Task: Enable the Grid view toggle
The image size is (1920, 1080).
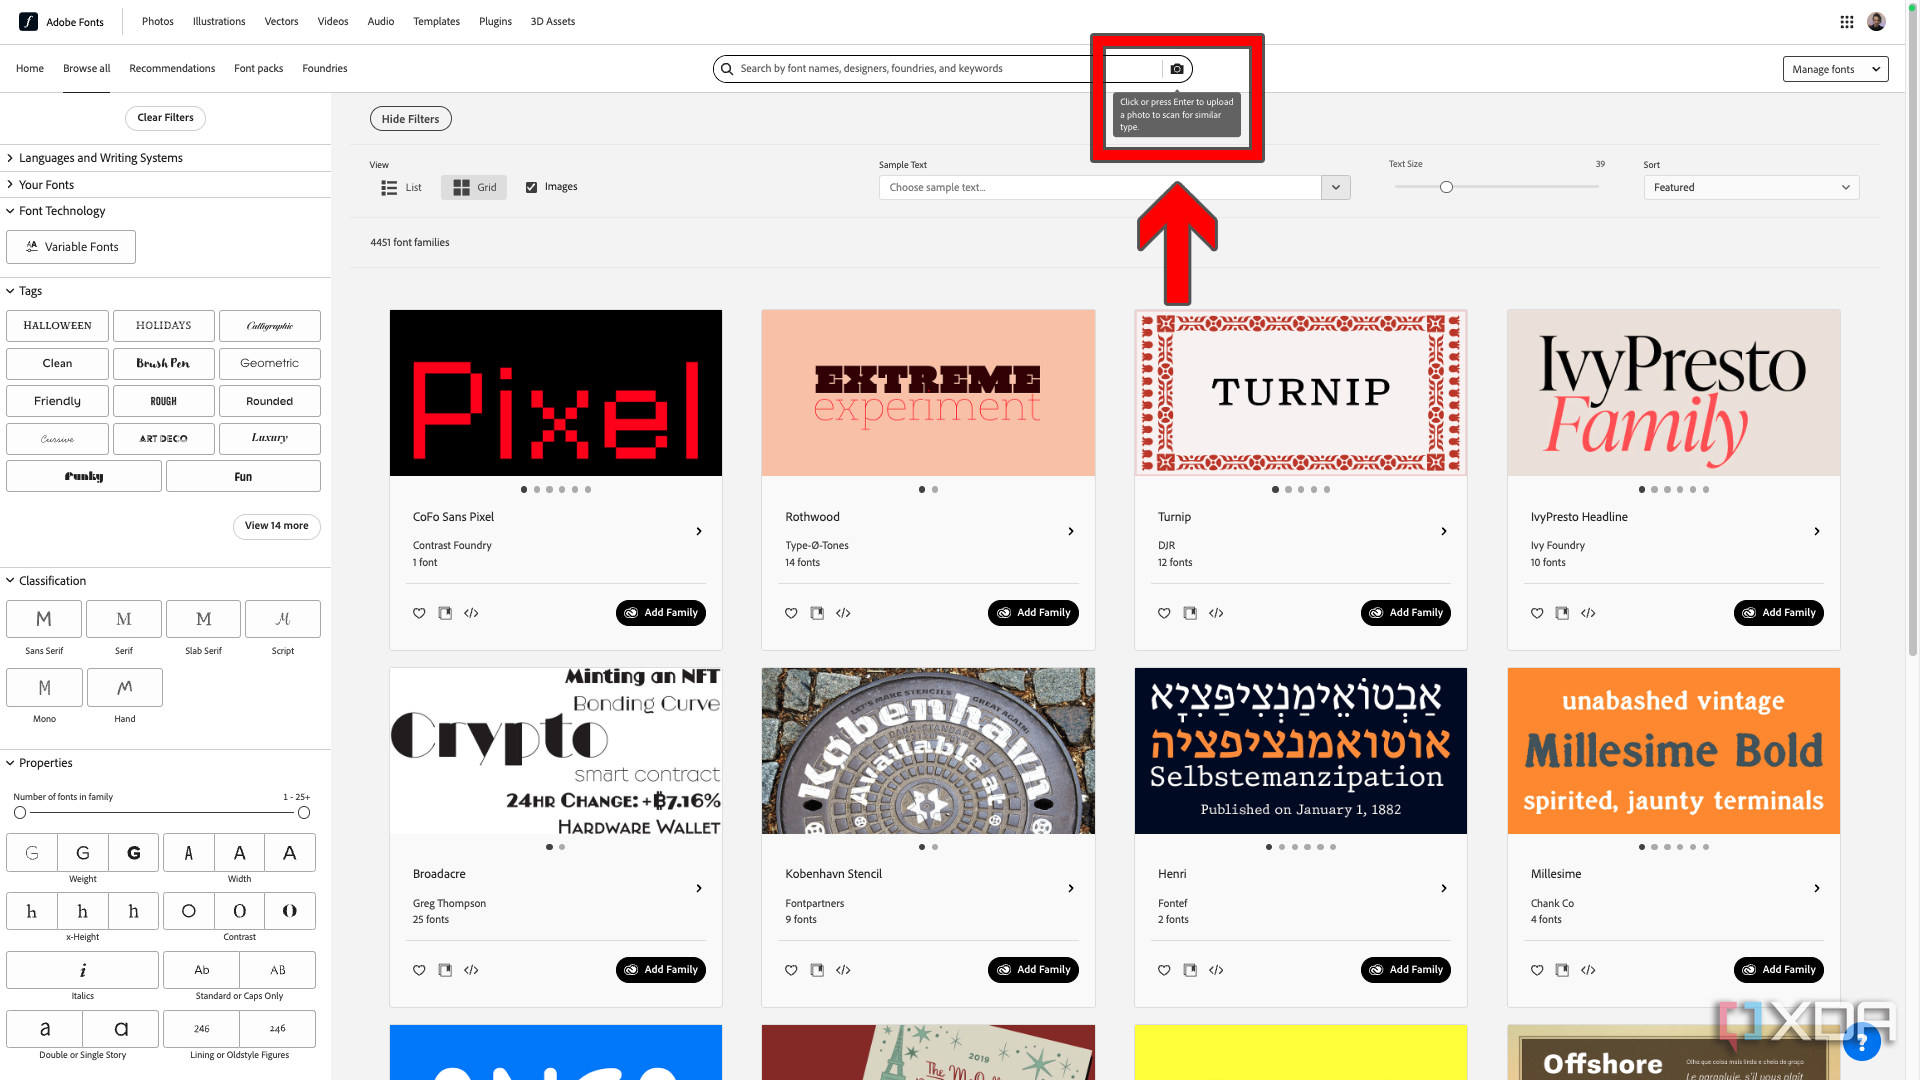Action: [x=475, y=186]
